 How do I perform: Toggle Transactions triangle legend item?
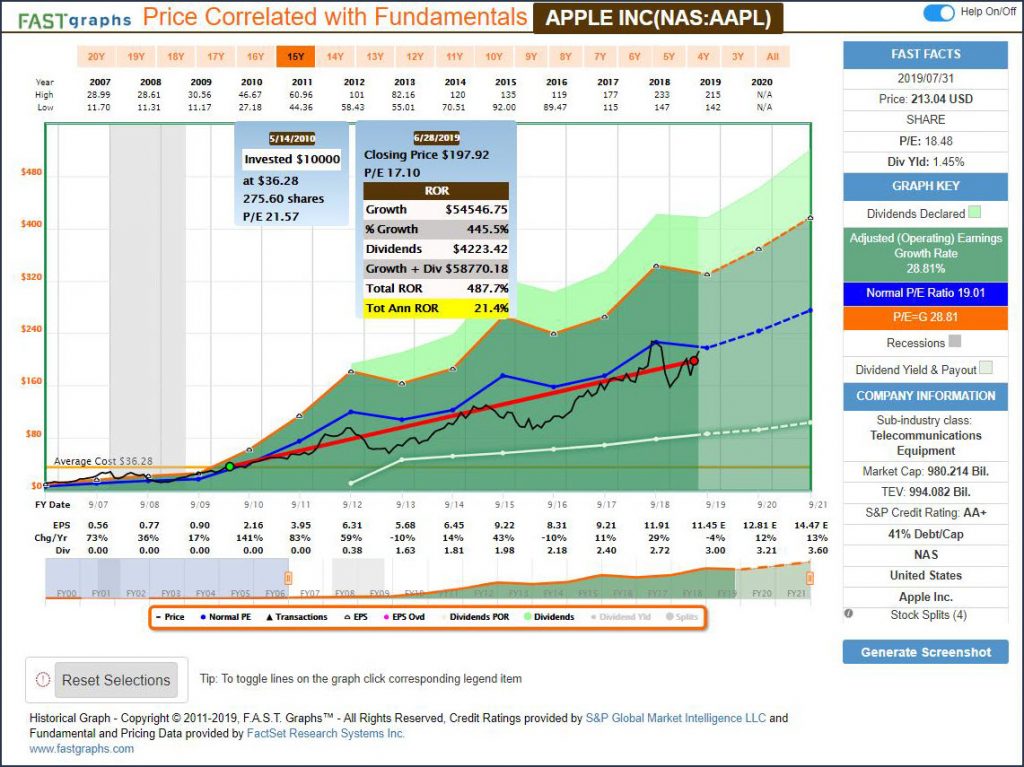[x=294, y=617]
